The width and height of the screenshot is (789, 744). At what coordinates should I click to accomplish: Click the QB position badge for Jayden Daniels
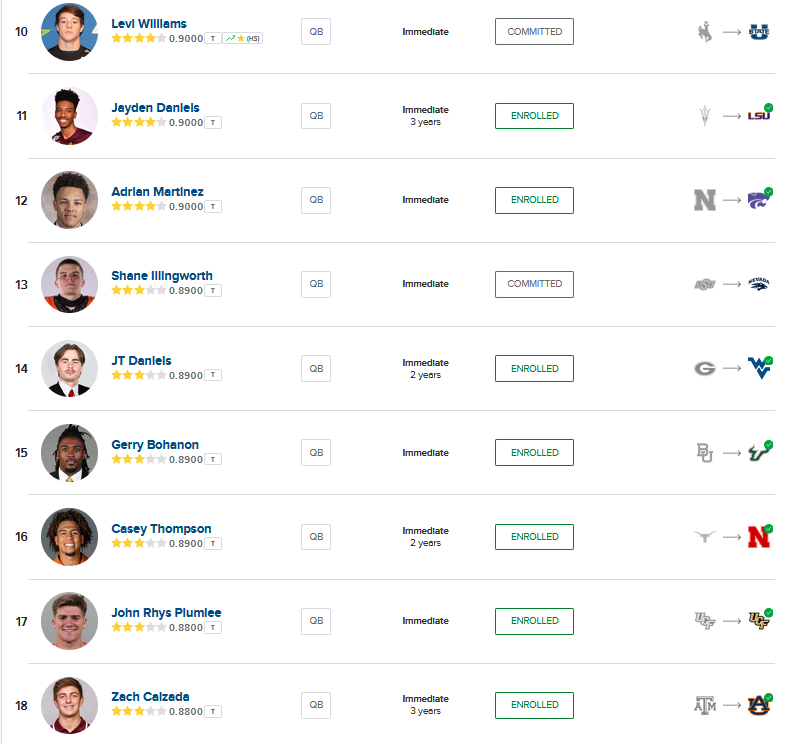[x=316, y=116]
